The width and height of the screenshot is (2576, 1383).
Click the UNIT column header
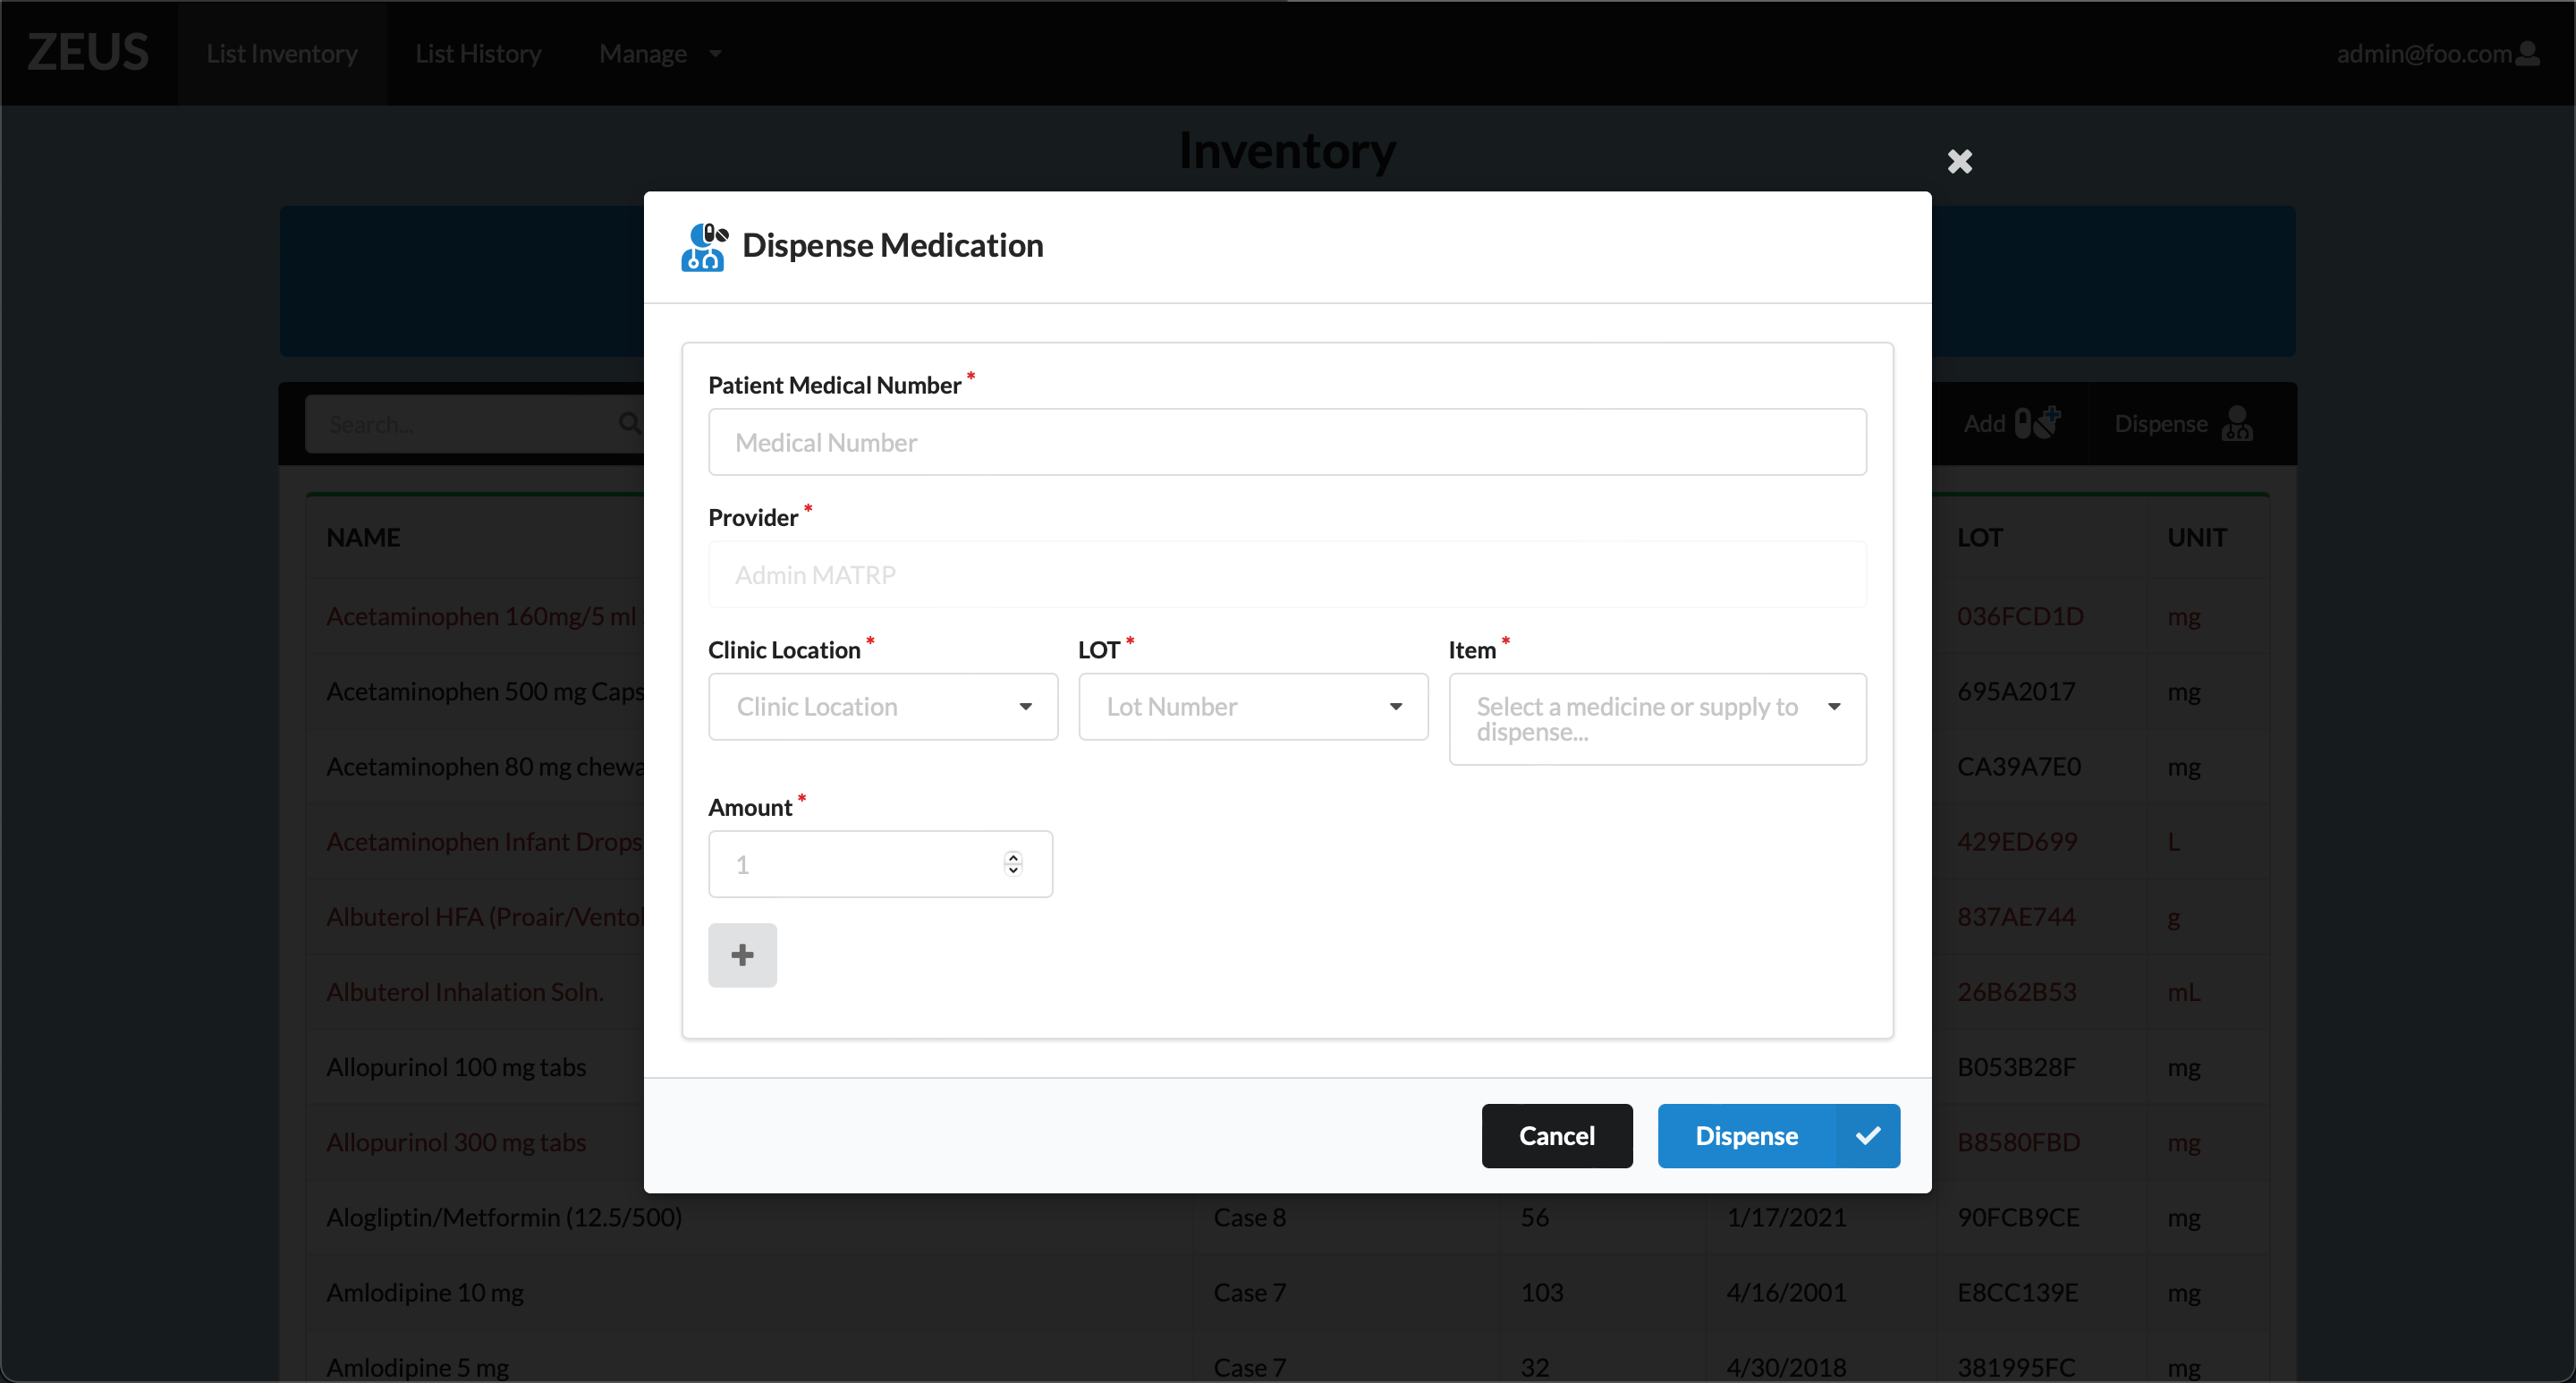tap(2196, 537)
